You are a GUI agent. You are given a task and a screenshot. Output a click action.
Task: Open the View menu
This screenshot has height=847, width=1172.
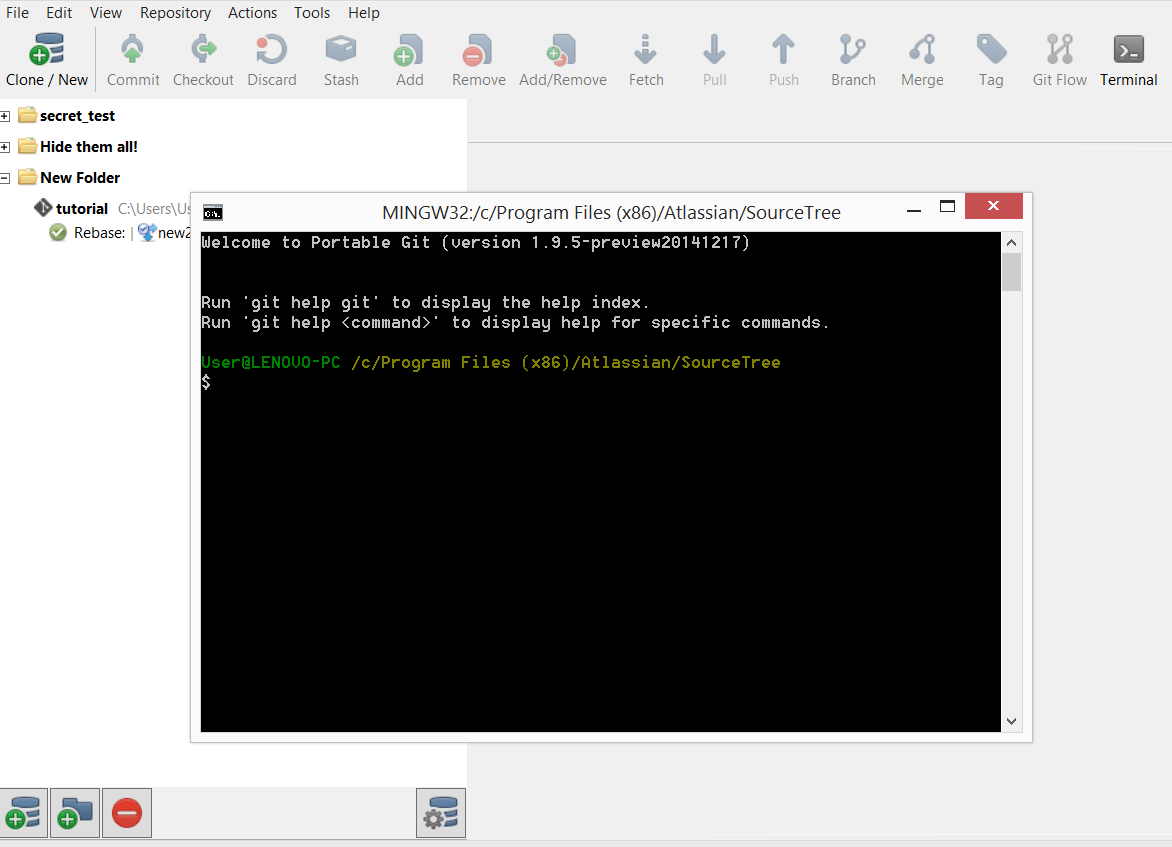[x=105, y=13]
